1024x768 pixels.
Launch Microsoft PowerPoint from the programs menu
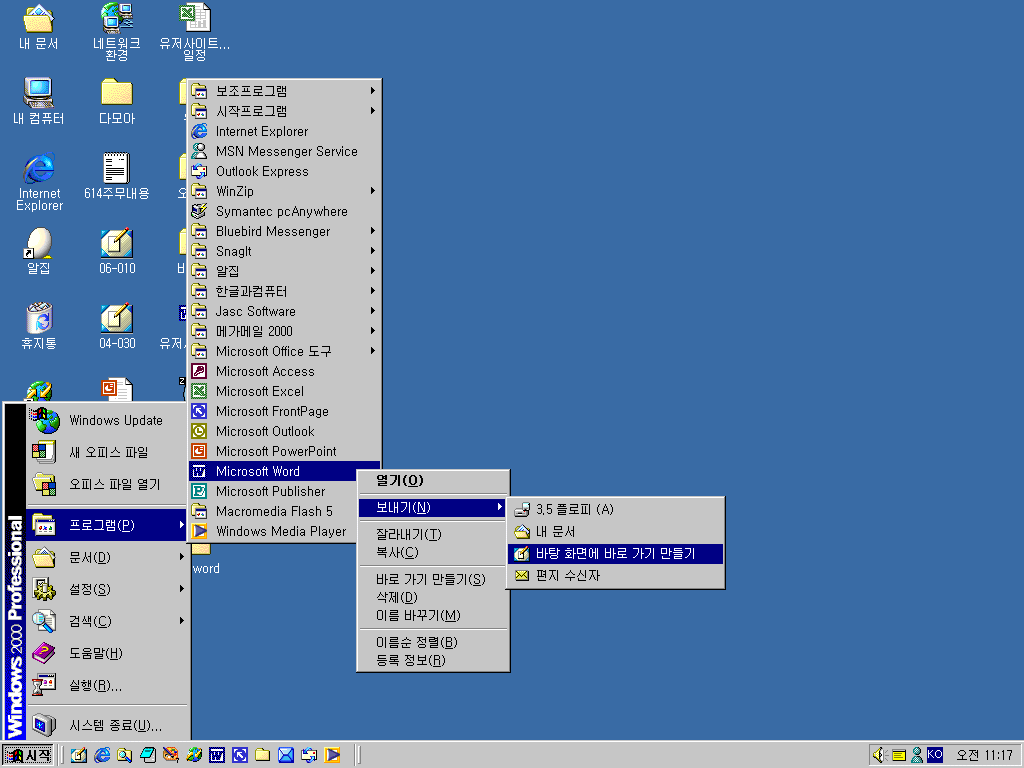(x=284, y=451)
